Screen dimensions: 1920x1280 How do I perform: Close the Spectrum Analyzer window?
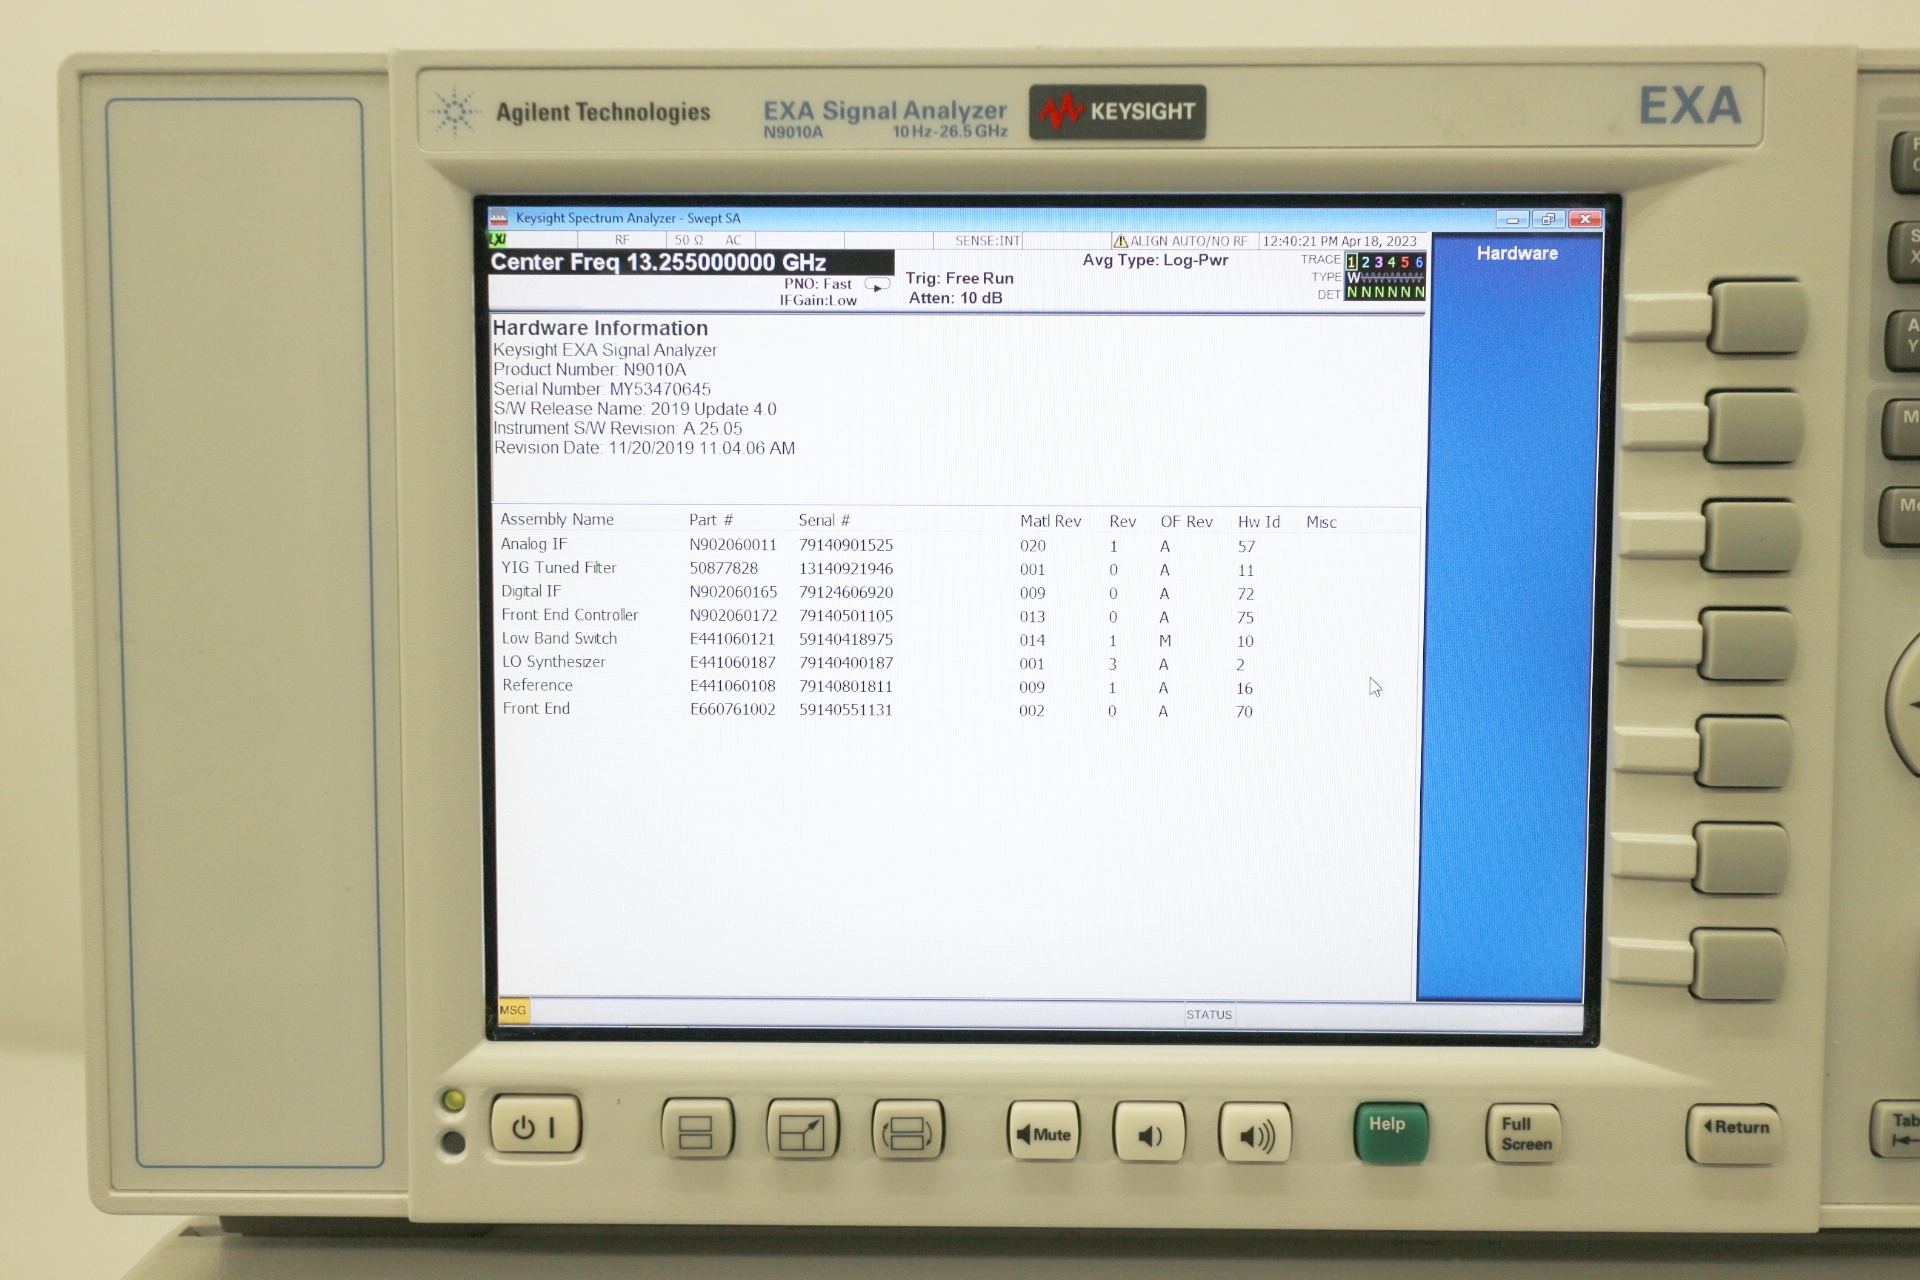coord(1585,219)
